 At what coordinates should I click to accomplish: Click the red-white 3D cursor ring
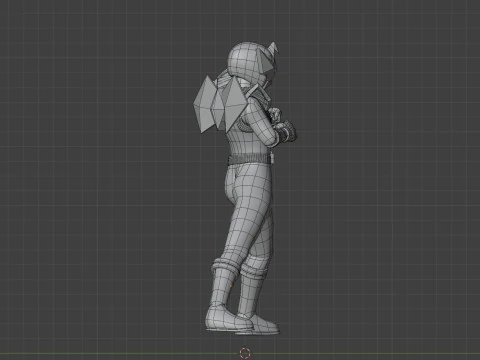[245, 353]
